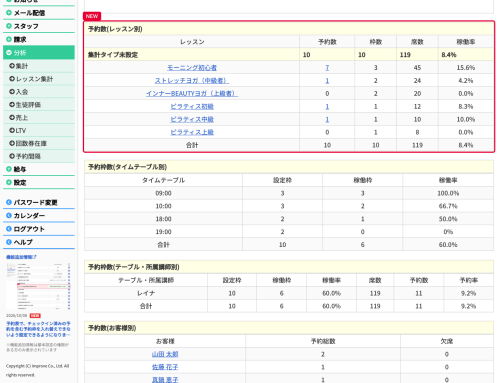Click the 66.7% rate in the 10:00 row
Screen dimensions: 500x383
(448, 206)
